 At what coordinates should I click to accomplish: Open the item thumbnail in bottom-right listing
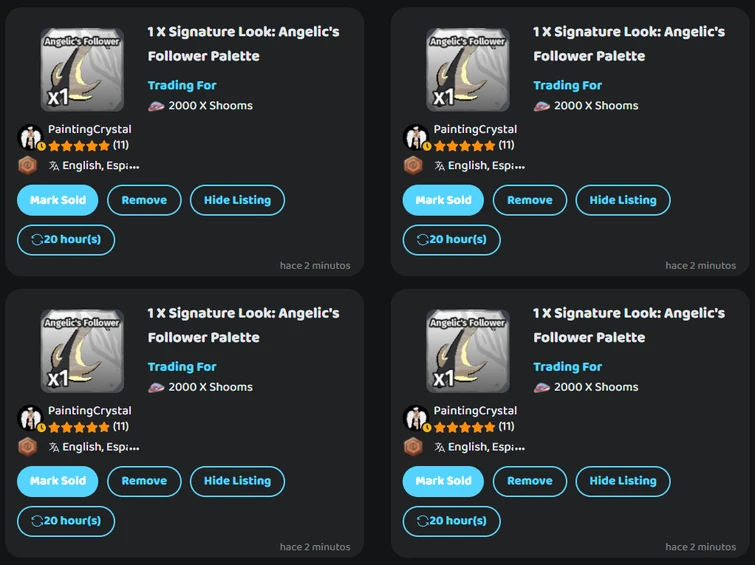pos(467,351)
